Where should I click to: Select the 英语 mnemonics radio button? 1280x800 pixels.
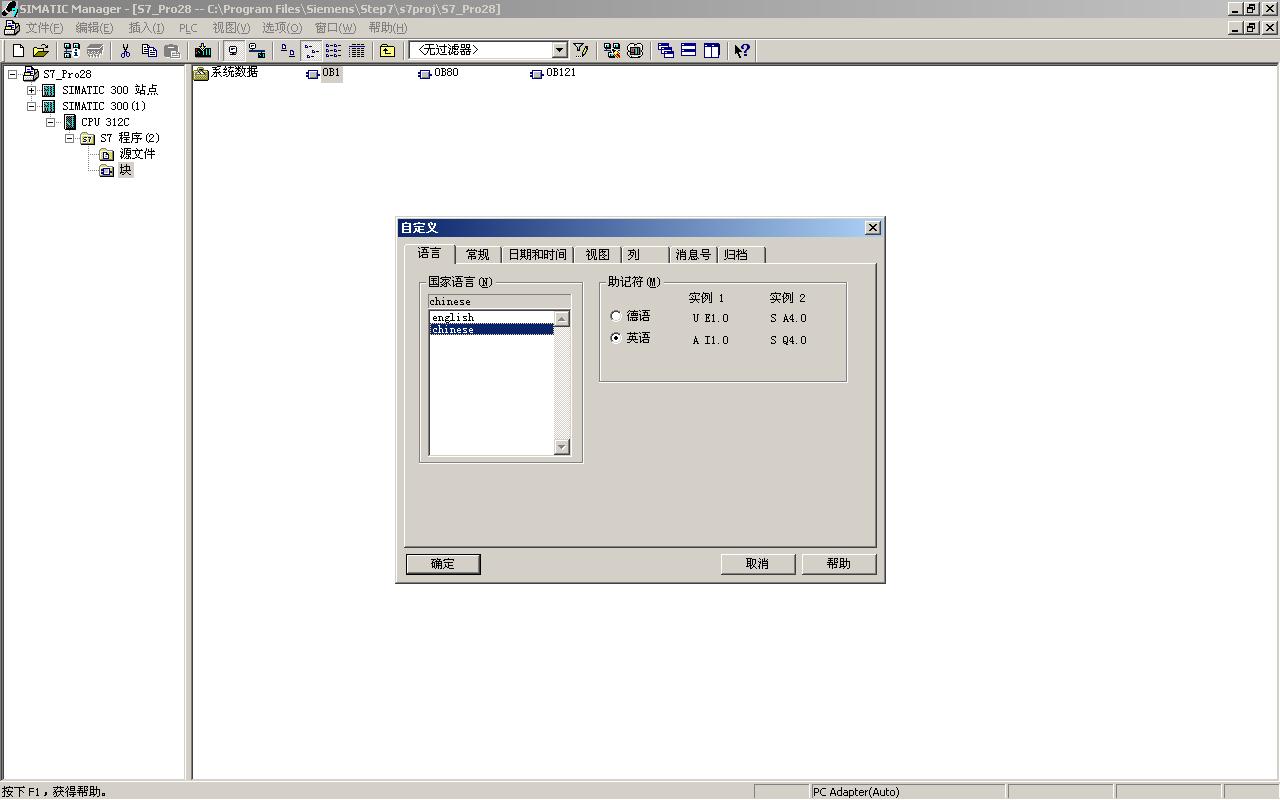coord(616,338)
